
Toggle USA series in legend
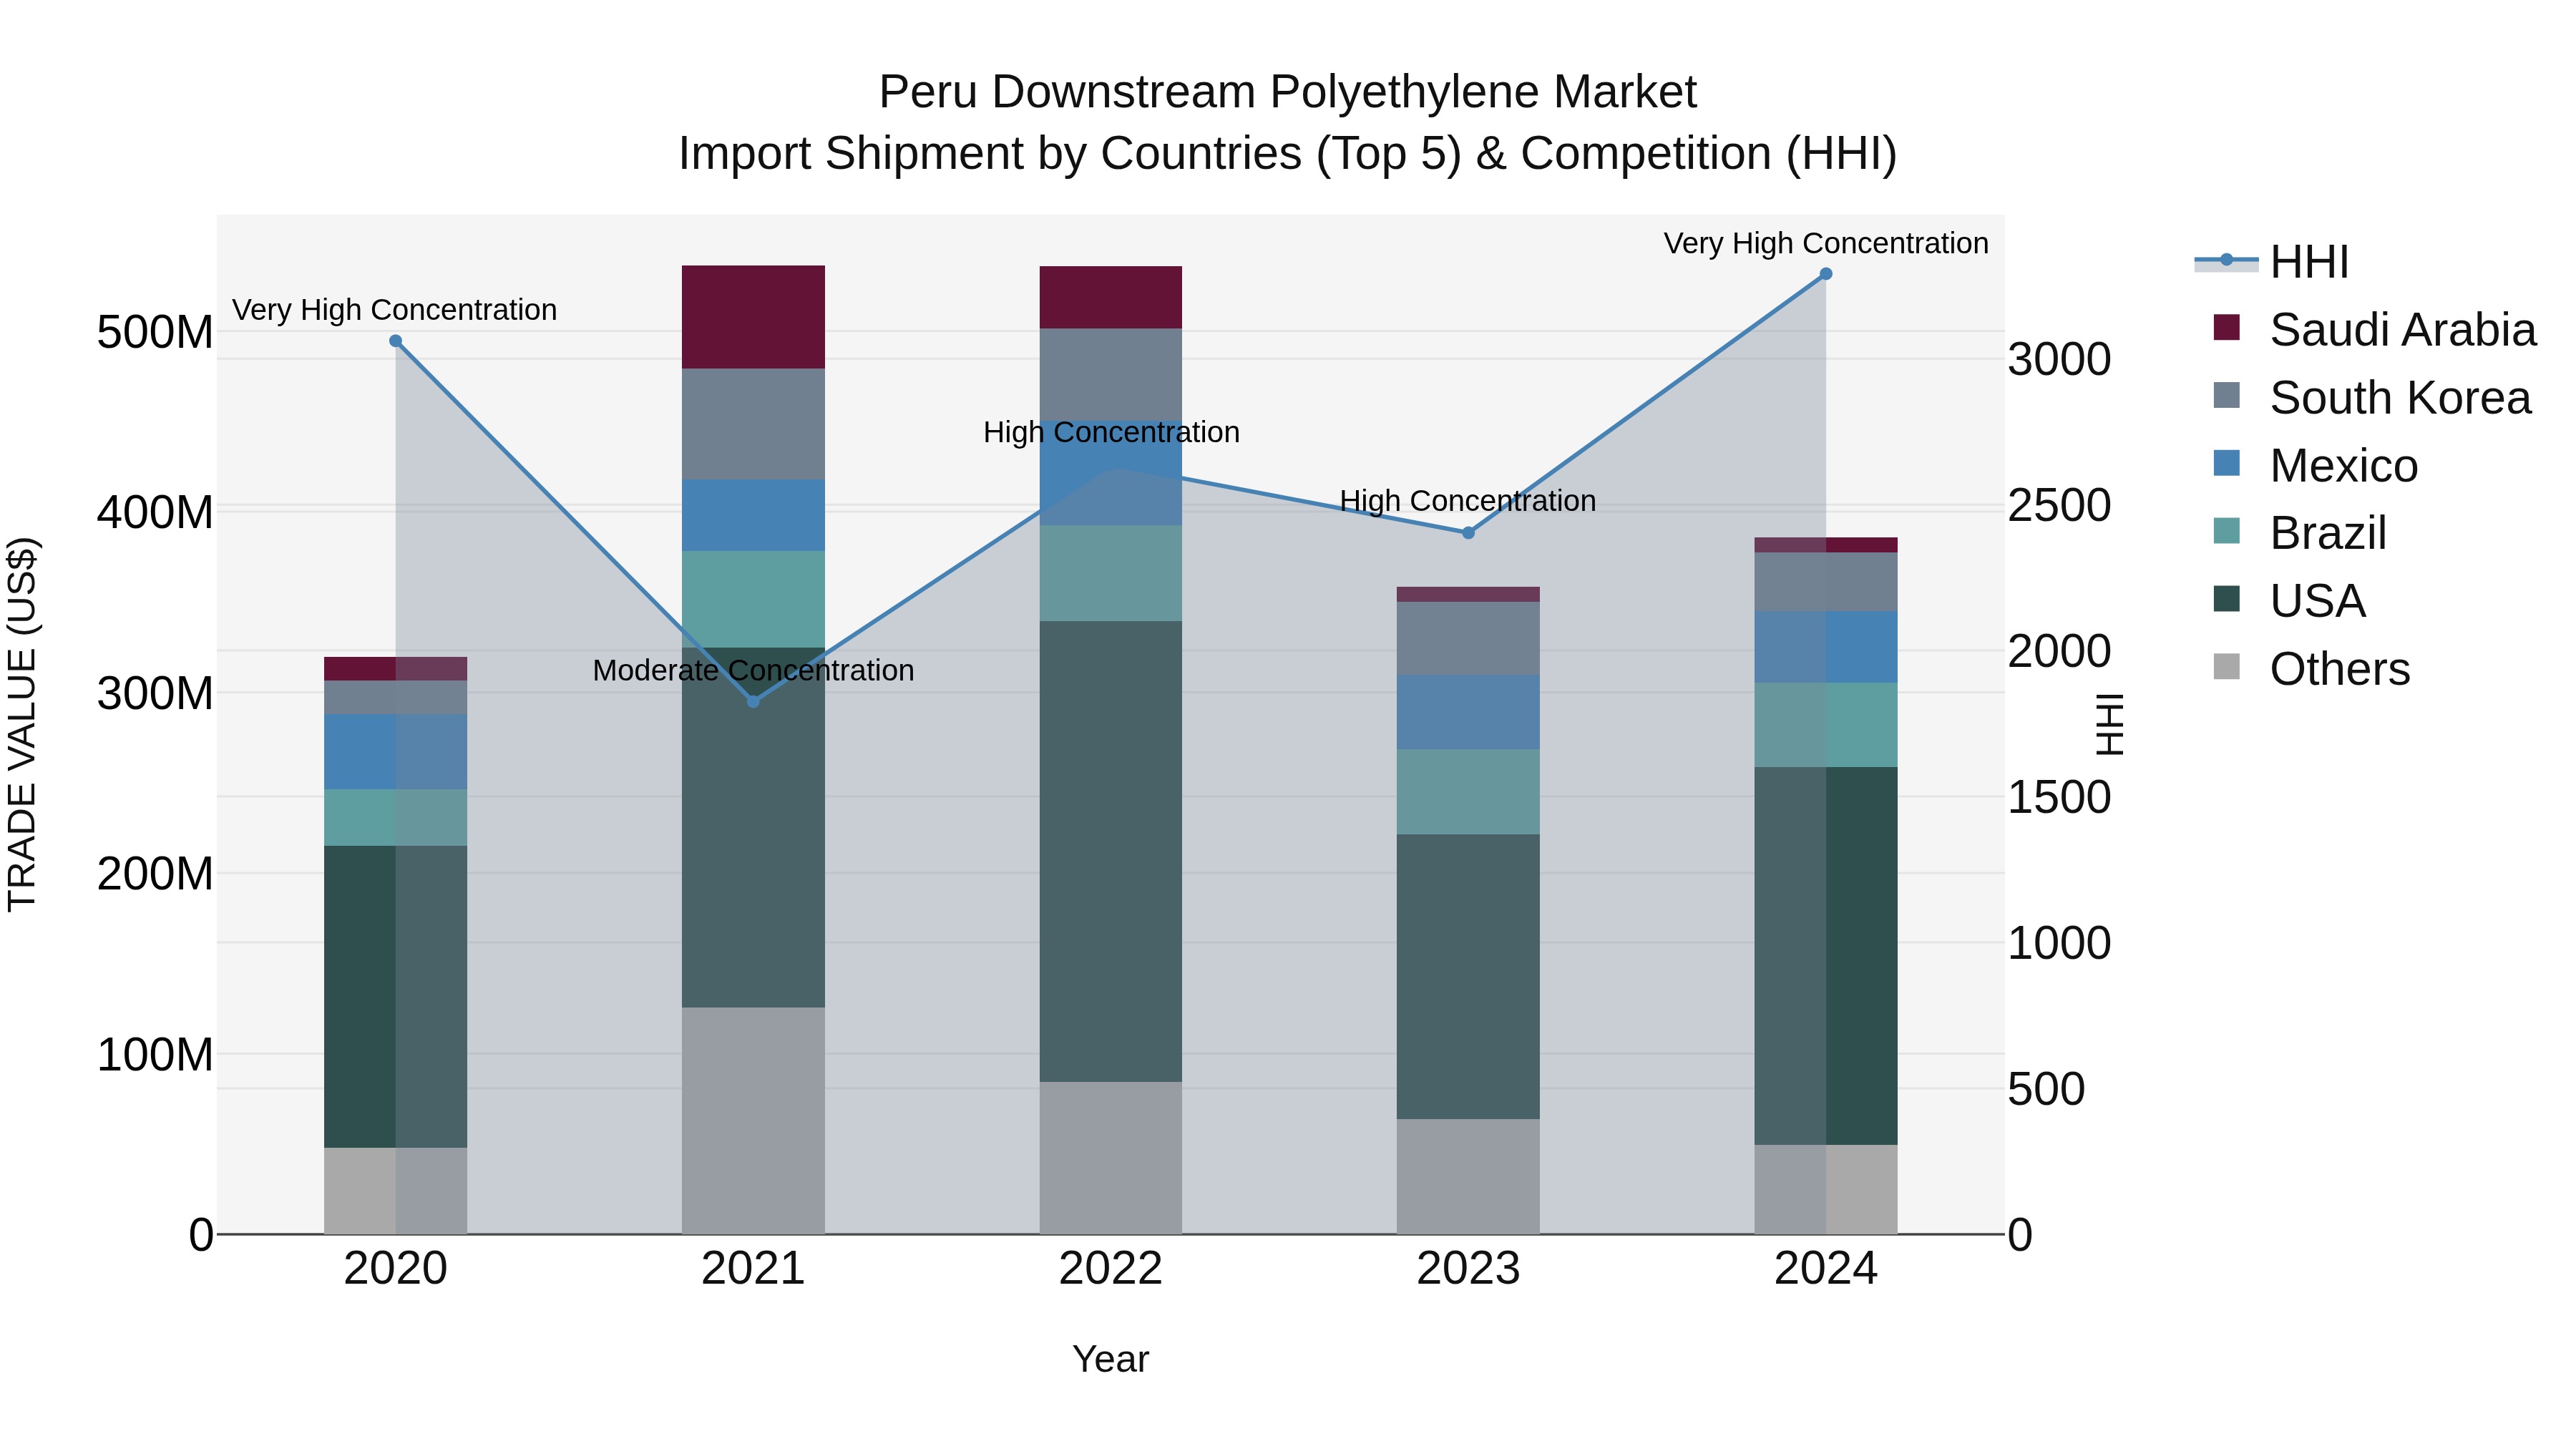2289,601
